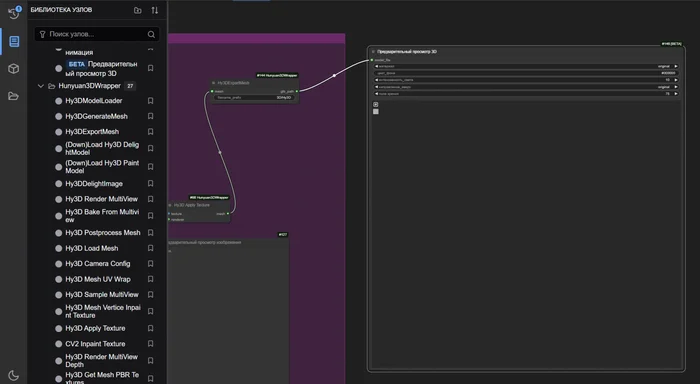Toggle dark theme with the moon icon
700x384 pixels.
tap(14, 376)
